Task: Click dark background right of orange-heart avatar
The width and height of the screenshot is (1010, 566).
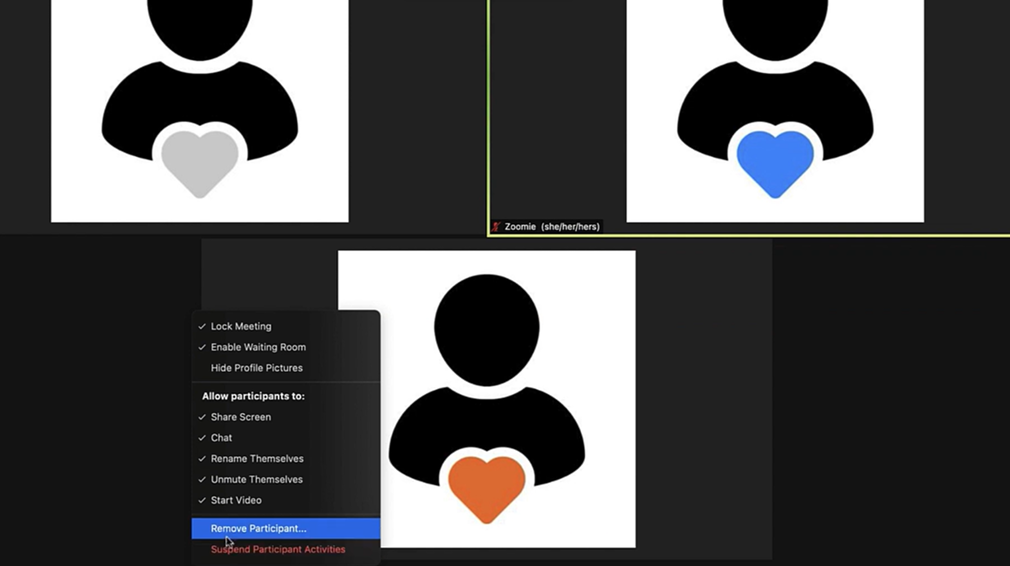Action: 703,400
